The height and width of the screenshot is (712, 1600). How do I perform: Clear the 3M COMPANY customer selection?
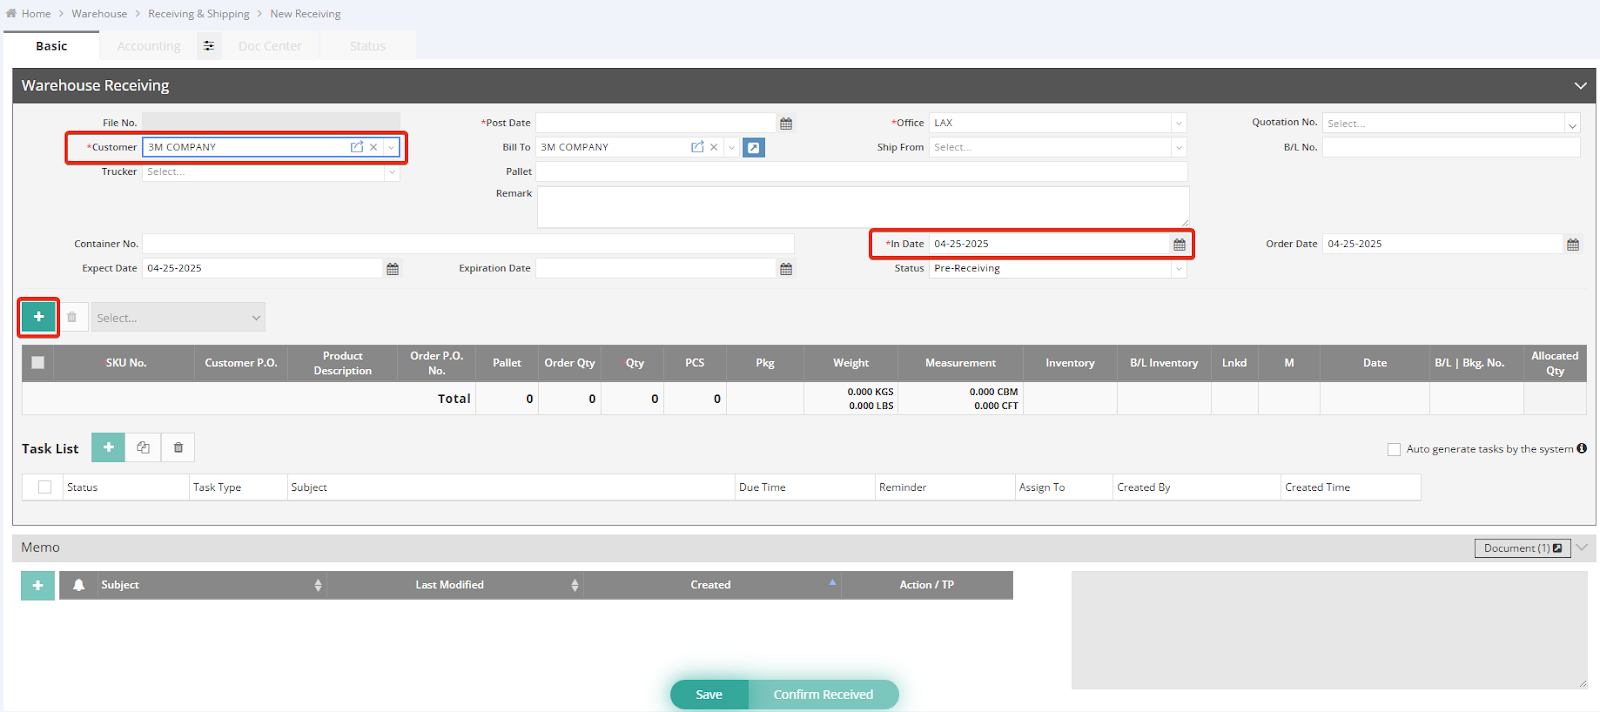point(374,147)
